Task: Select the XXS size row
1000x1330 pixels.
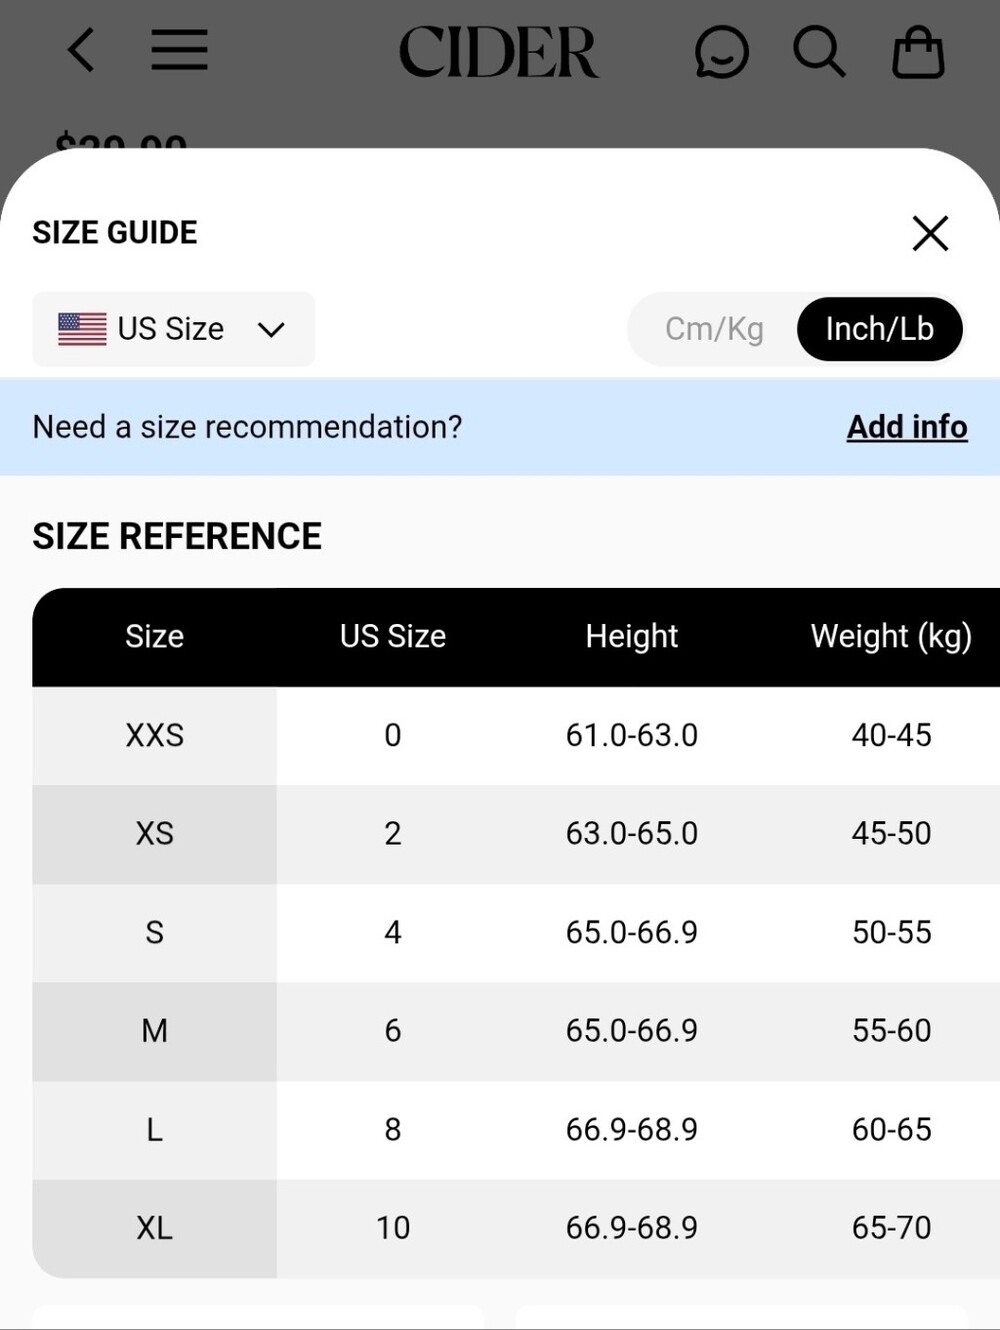Action: click(516, 735)
